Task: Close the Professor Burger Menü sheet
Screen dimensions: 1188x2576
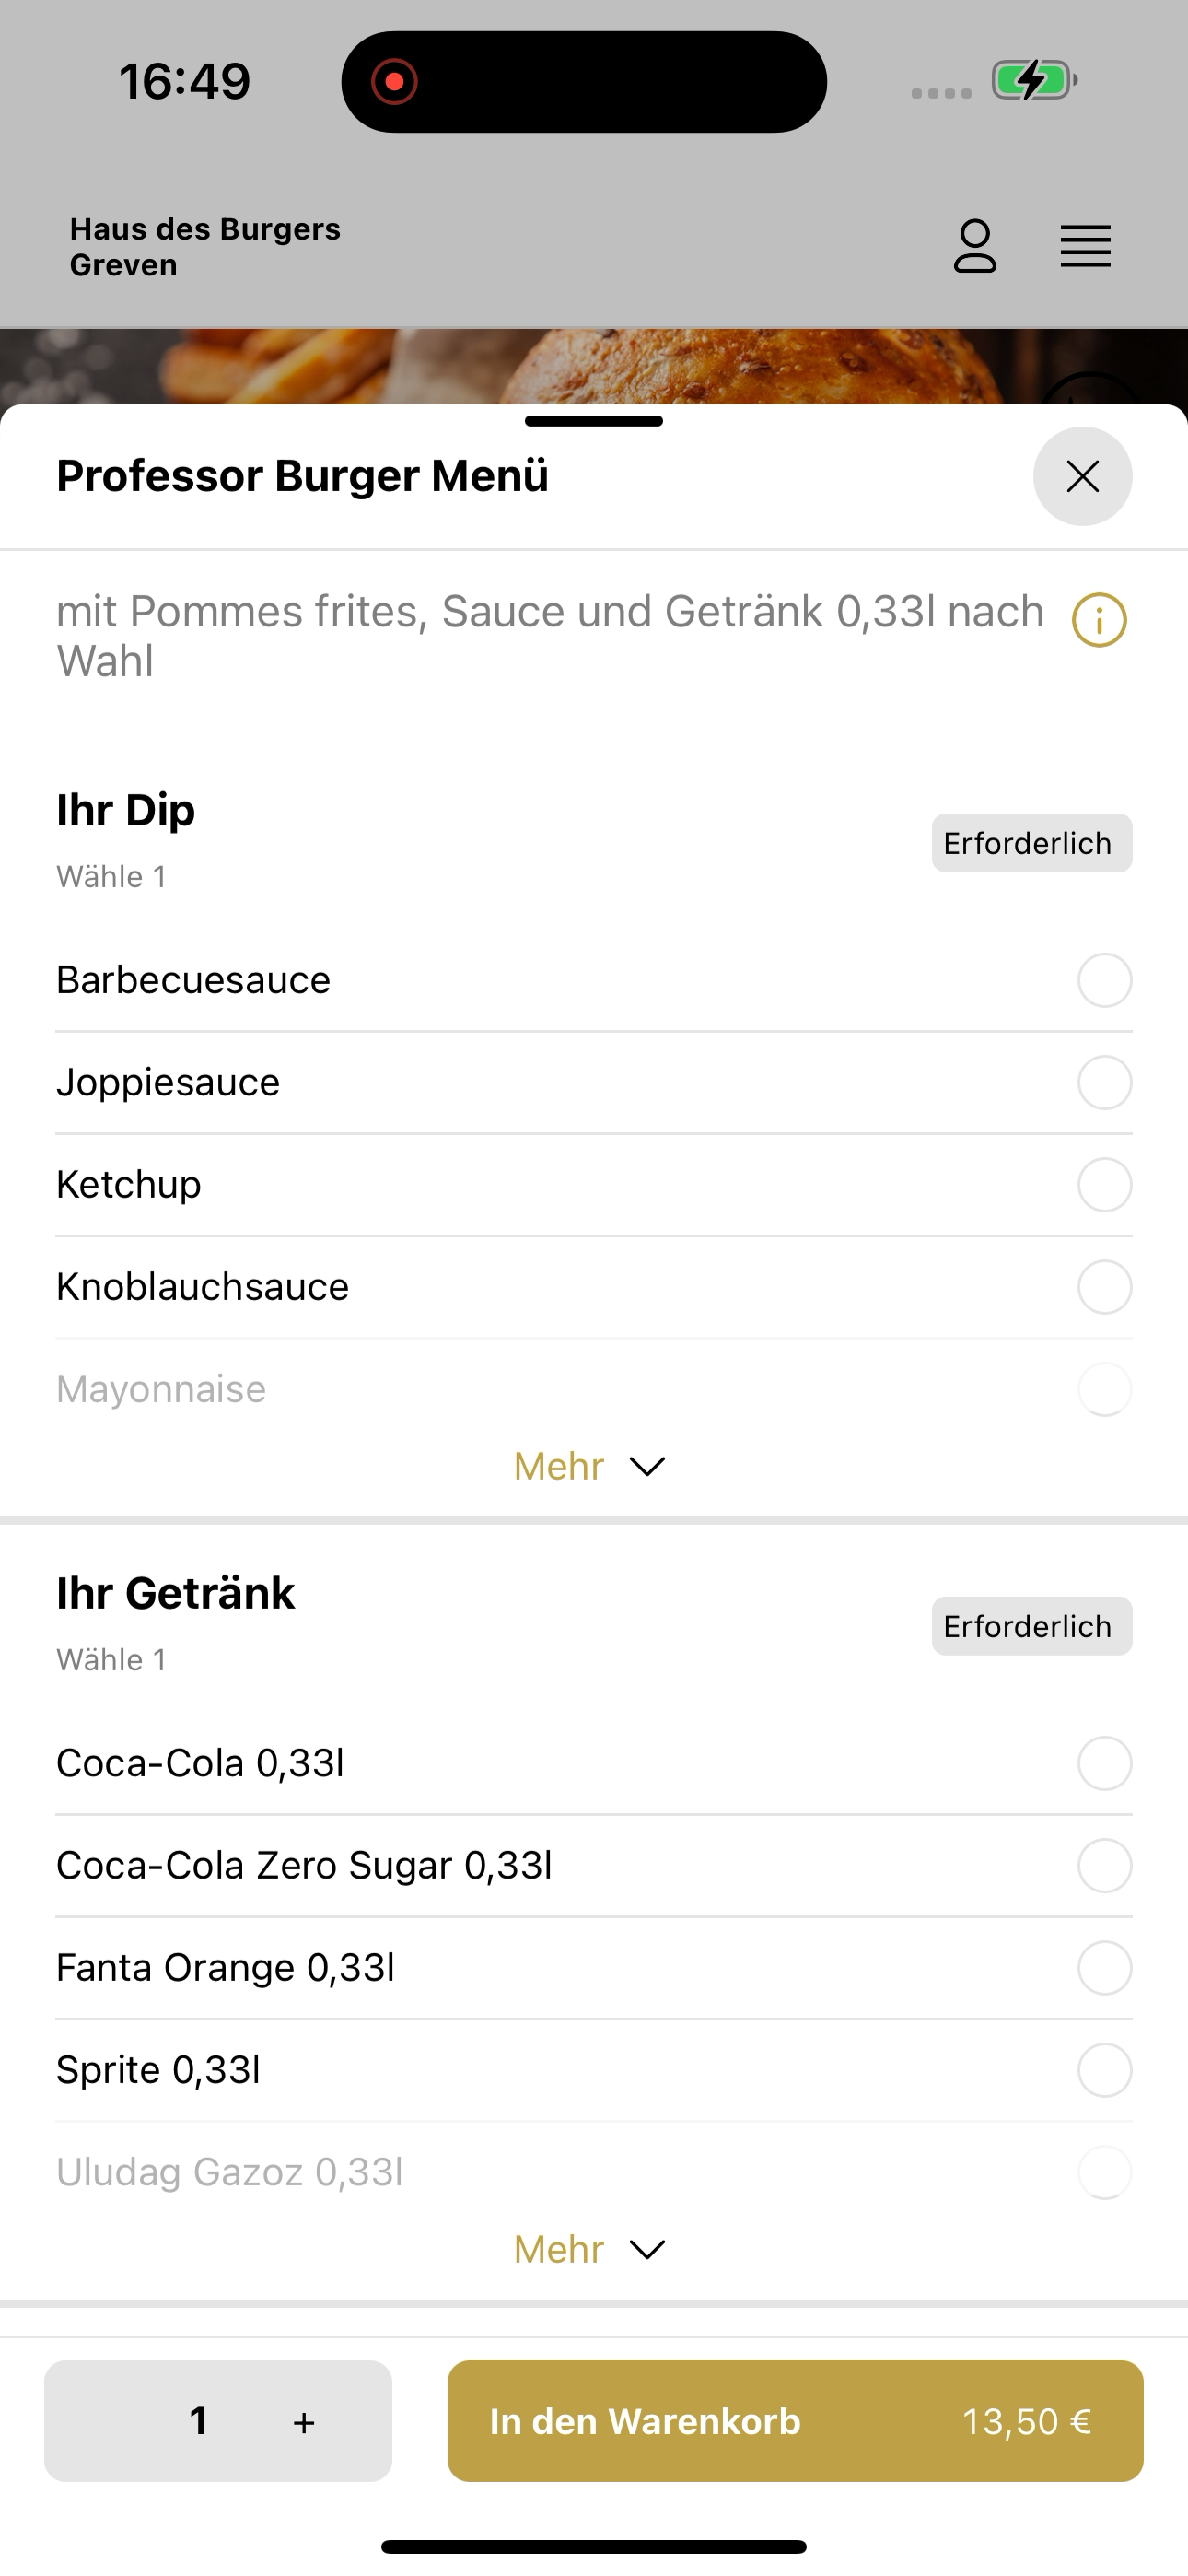Action: click(1082, 476)
